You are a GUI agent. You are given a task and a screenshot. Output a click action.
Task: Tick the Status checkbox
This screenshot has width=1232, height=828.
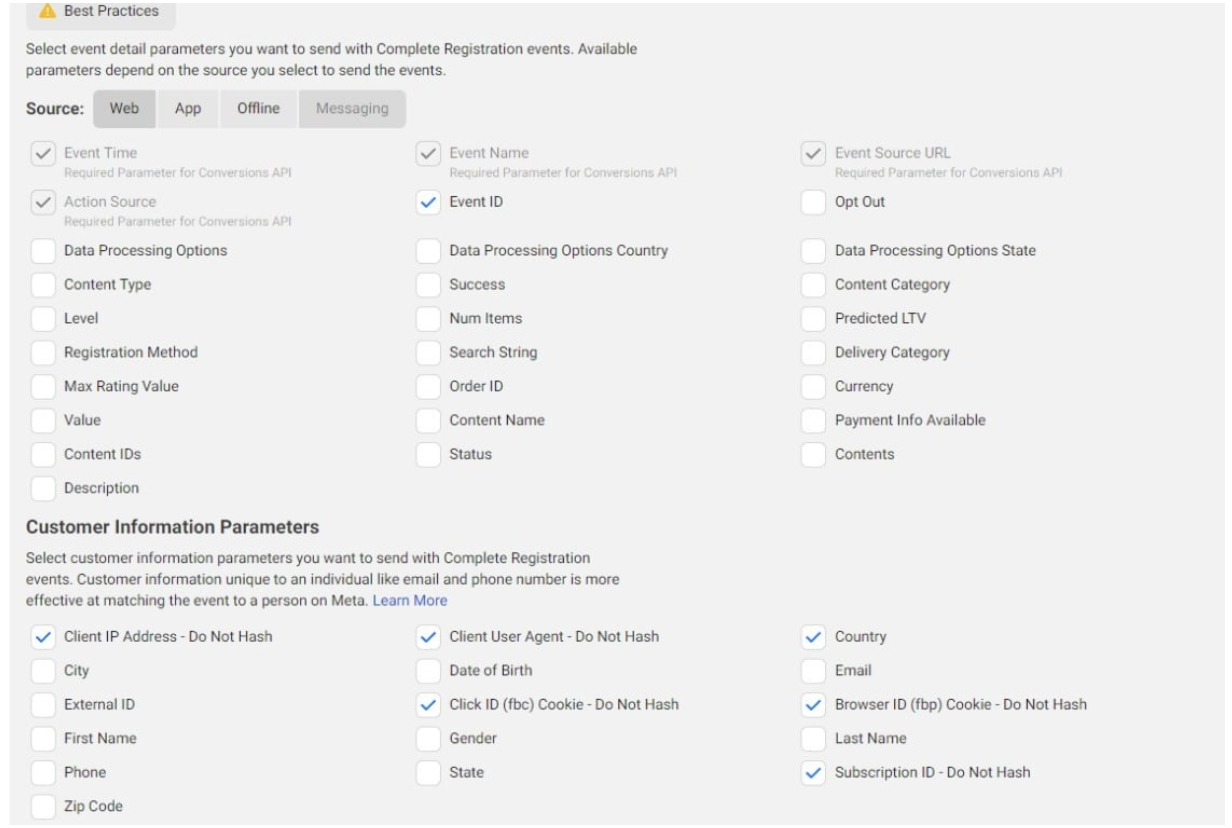[x=428, y=455]
